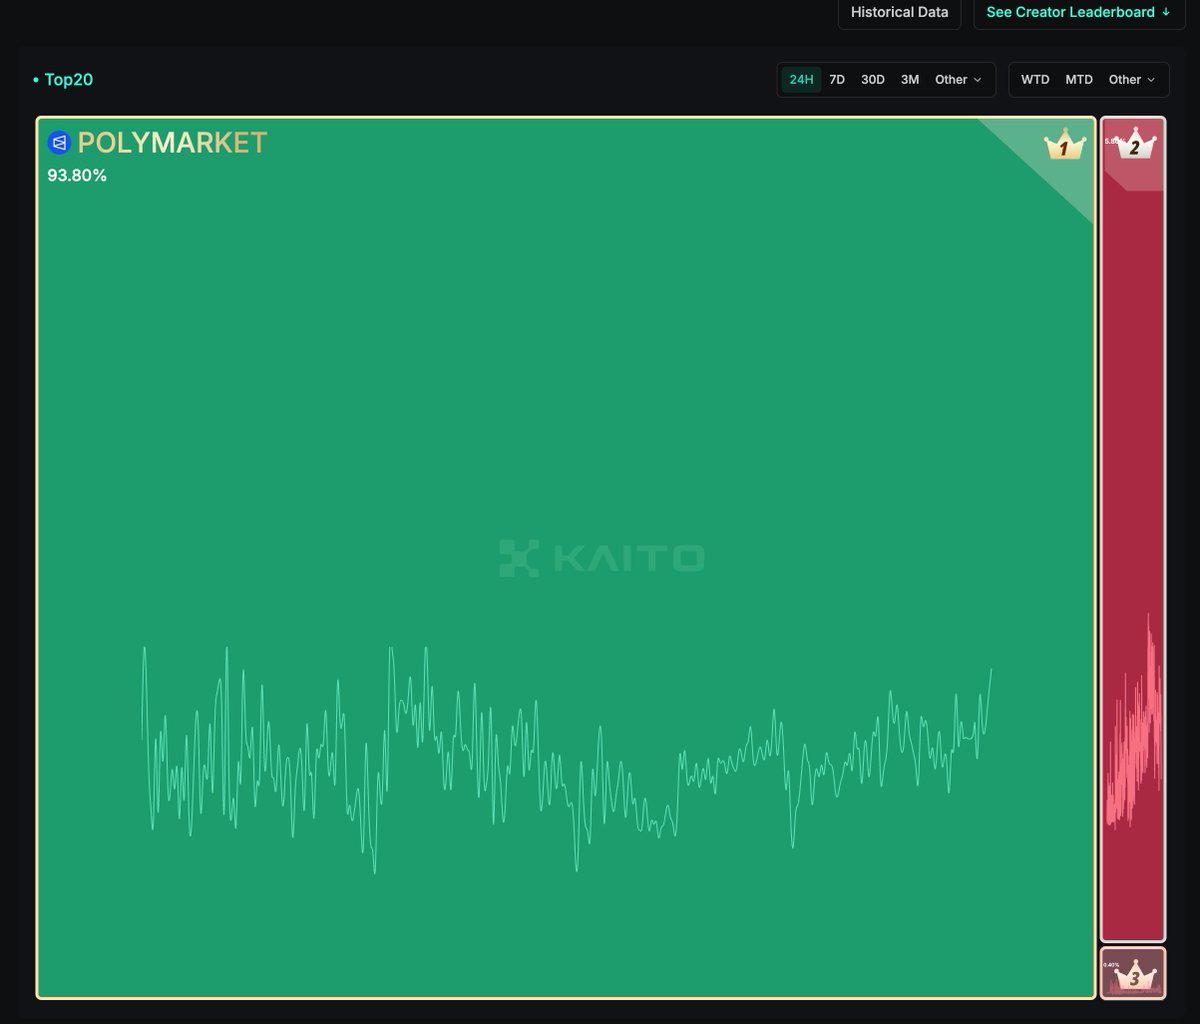
Task: Click the rank 3 crown badge
Action: coord(1134,976)
